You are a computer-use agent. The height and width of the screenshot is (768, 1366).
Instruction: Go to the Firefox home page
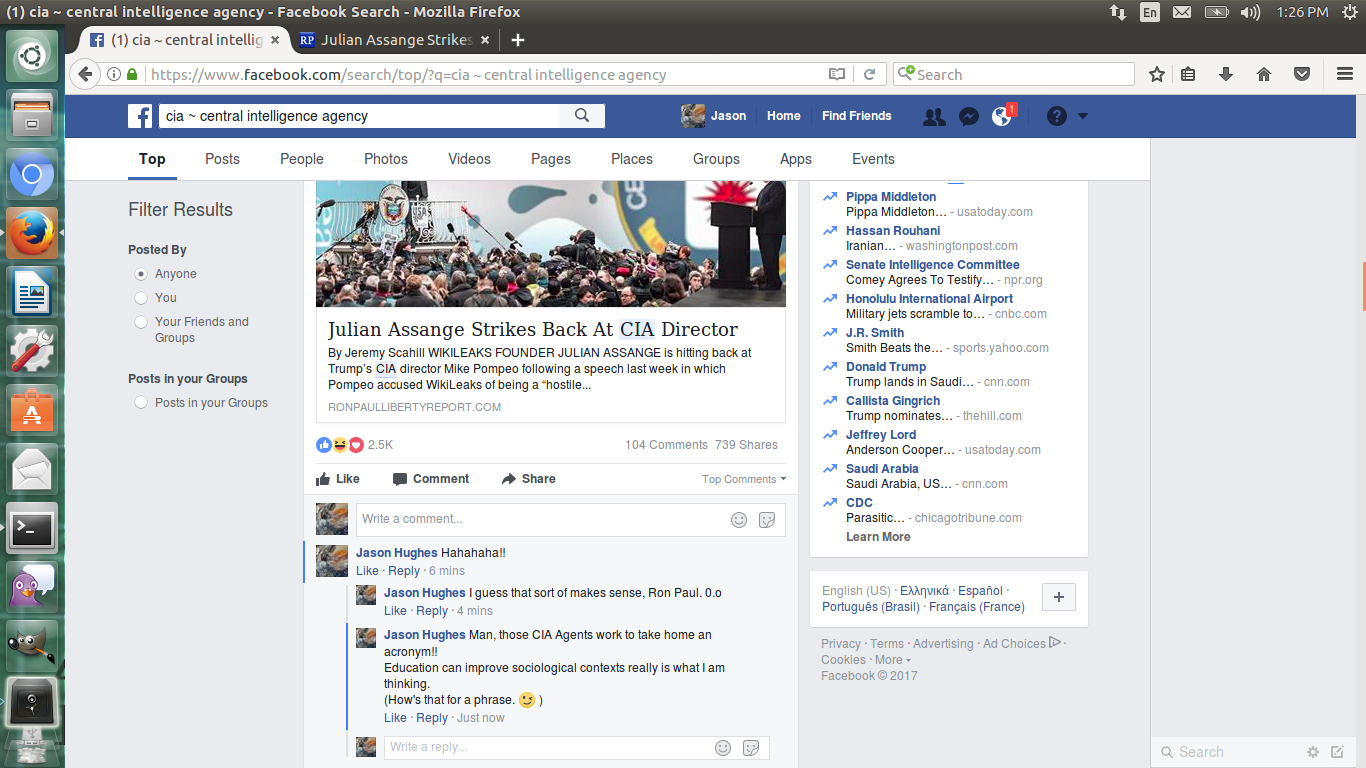1264,74
